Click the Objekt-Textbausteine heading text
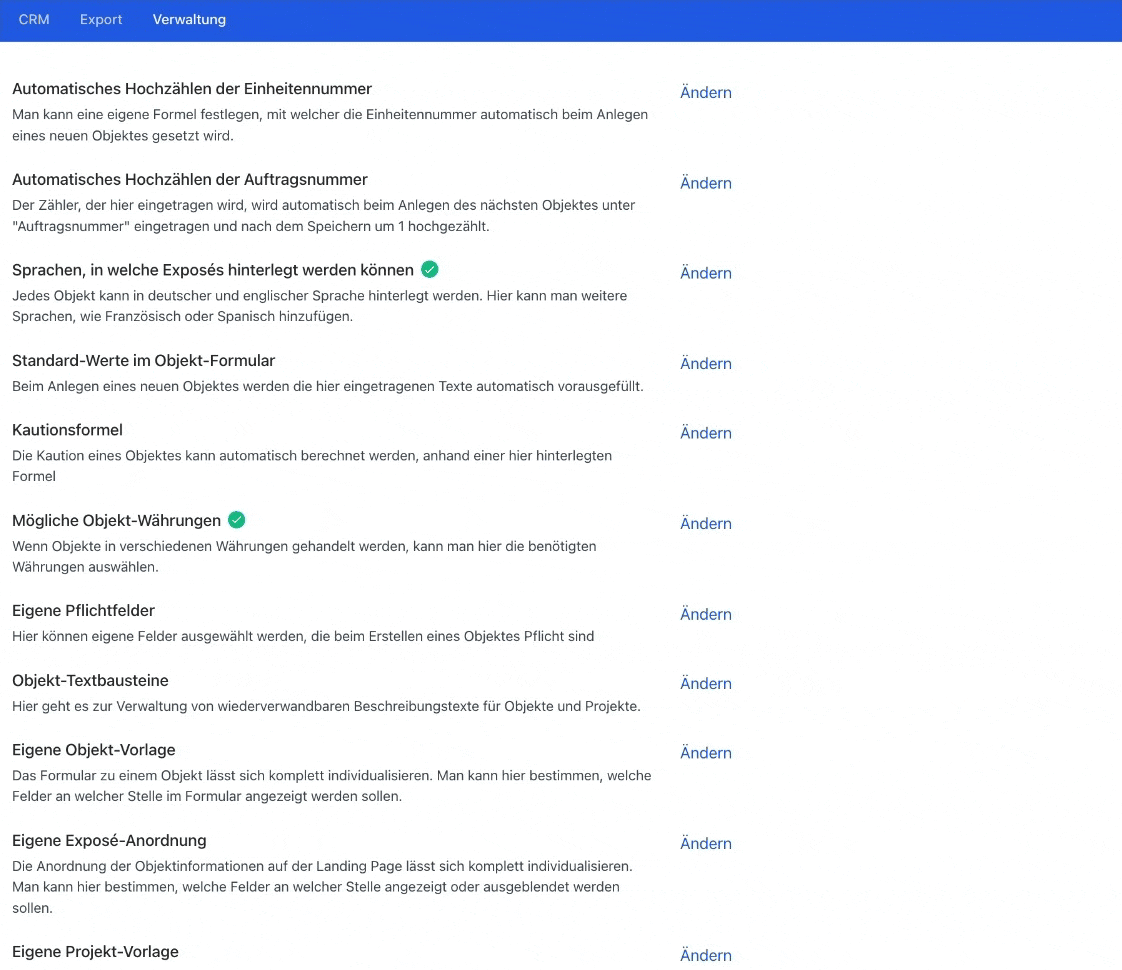Viewport: 1122px width, 970px height. pyautogui.click(x=90, y=680)
